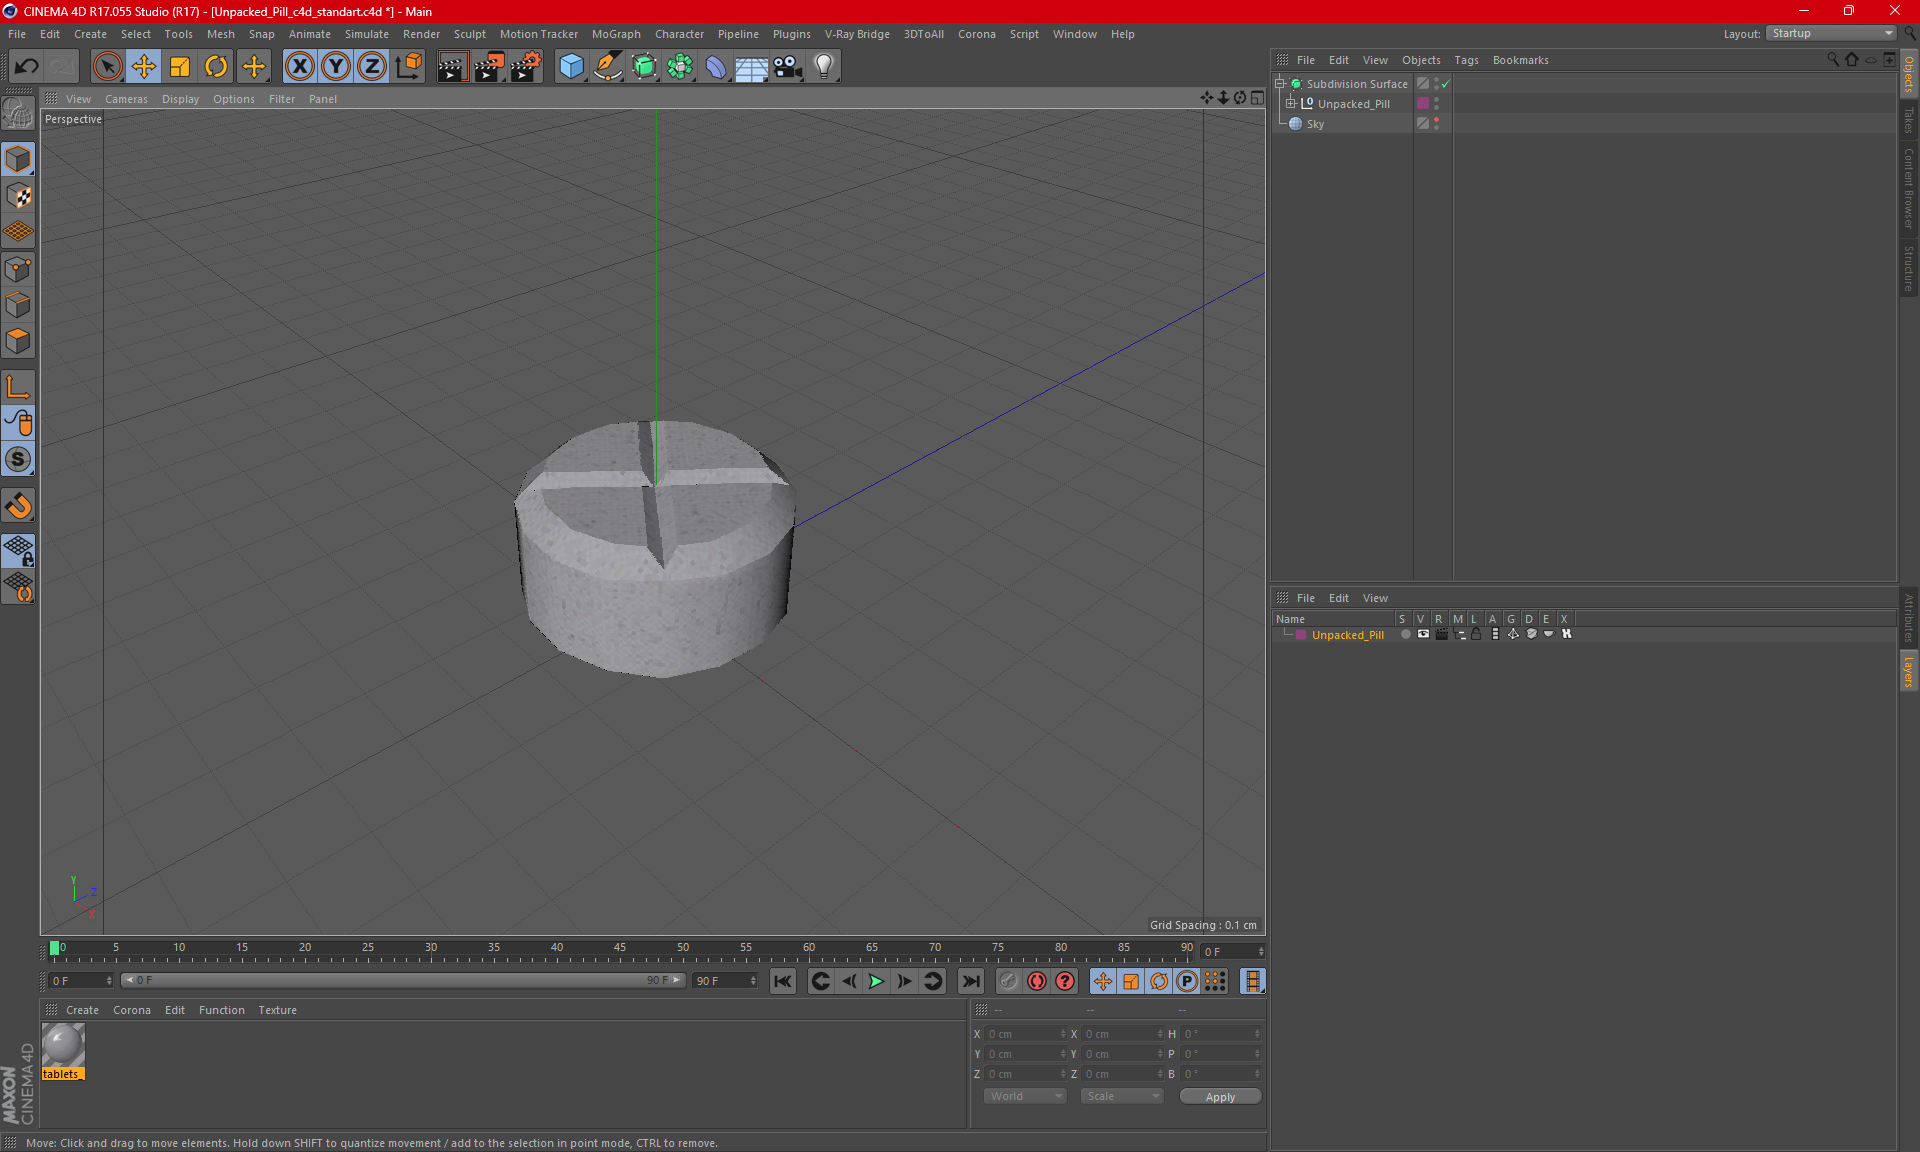Click the Apply button
This screenshot has width=1920, height=1152.
(1220, 1097)
